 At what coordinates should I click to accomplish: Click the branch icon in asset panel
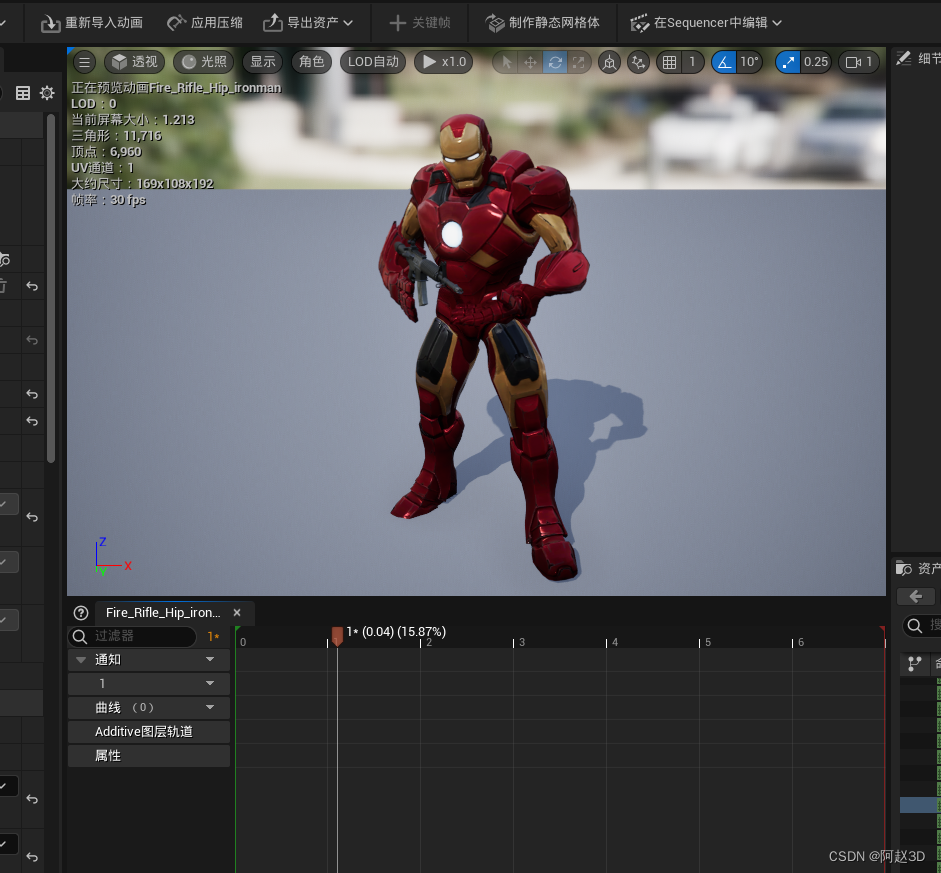pyautogui.click(x=915, y=663)
